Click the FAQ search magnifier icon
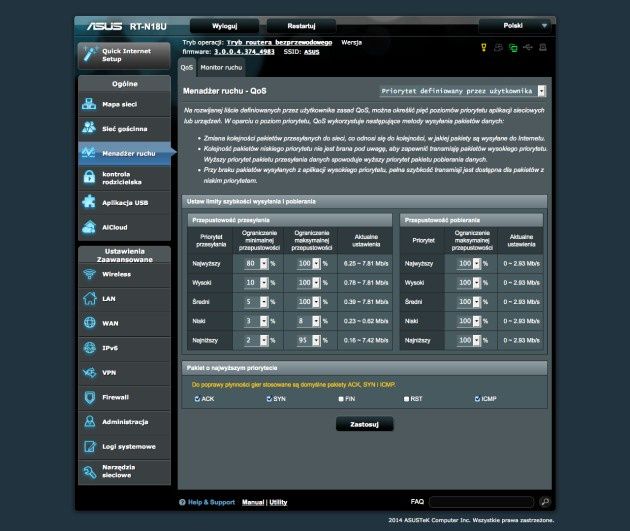Screen dimensions: 630x531 (x=545, y=502)
